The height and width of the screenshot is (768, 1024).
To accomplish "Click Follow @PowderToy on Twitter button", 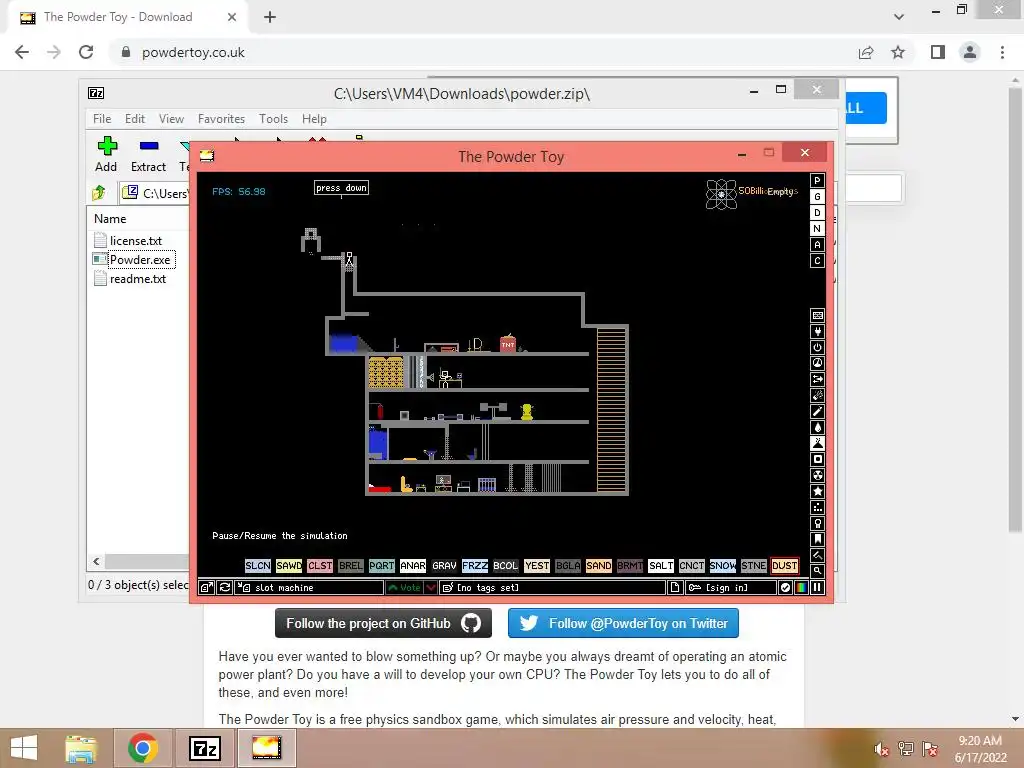I will click(623, 623).
